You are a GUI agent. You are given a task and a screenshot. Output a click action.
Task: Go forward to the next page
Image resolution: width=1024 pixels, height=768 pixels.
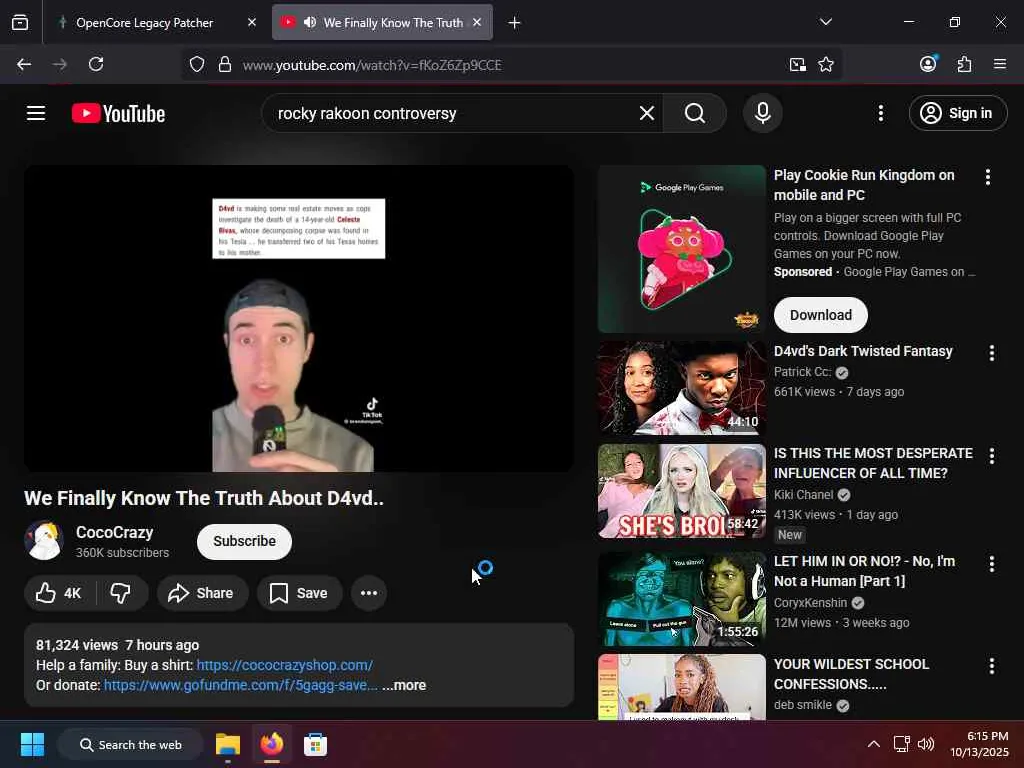pos(60,65)
